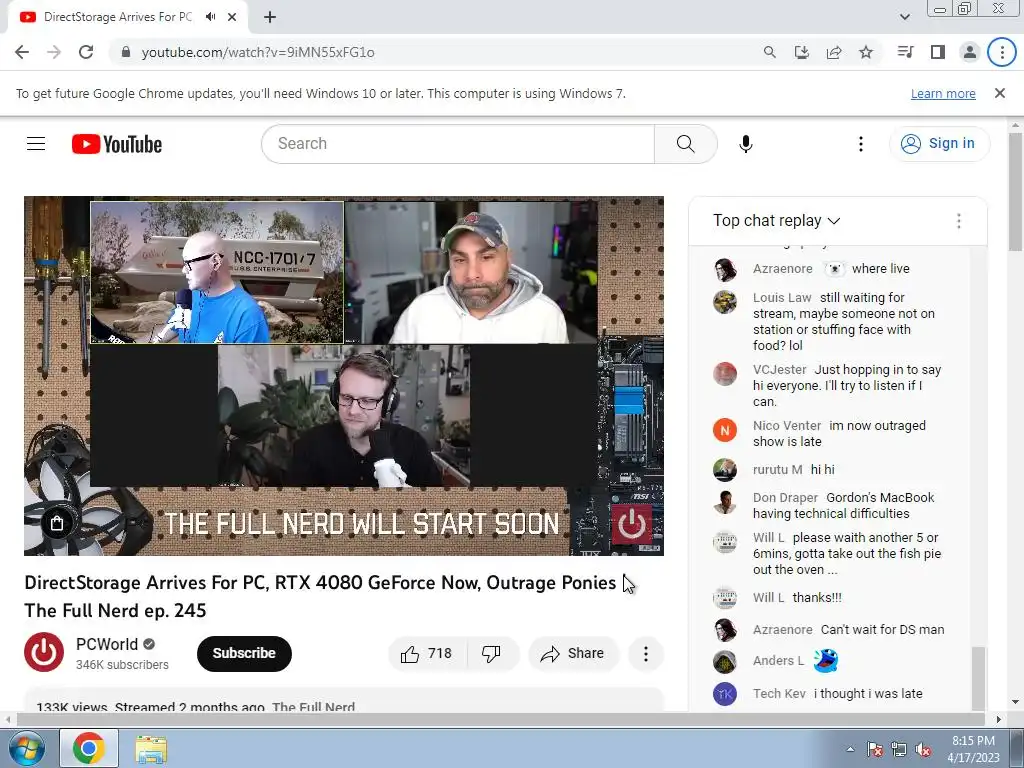Open the YouTube hamburger guide menu
This screenshot has height=768, width=1024.
click(x=36, y=144)
